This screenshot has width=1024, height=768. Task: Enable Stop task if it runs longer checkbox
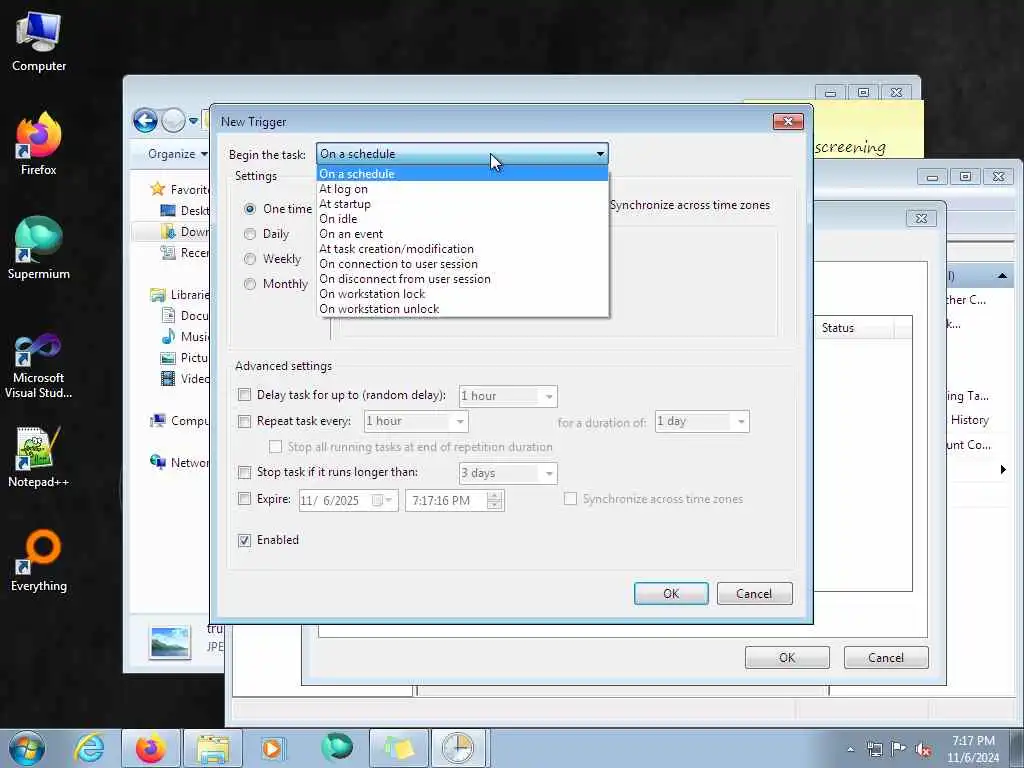coord(244,472)
